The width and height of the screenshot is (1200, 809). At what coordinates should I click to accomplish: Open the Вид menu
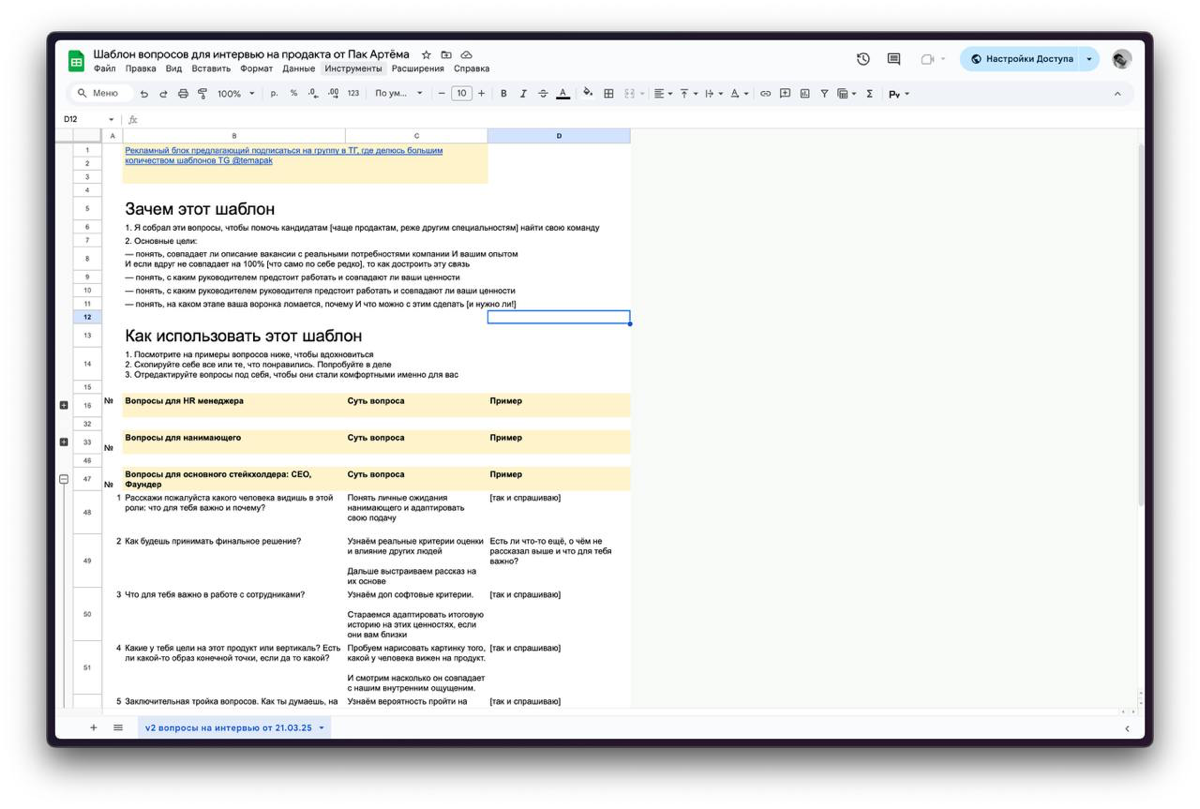pos(174,69)
